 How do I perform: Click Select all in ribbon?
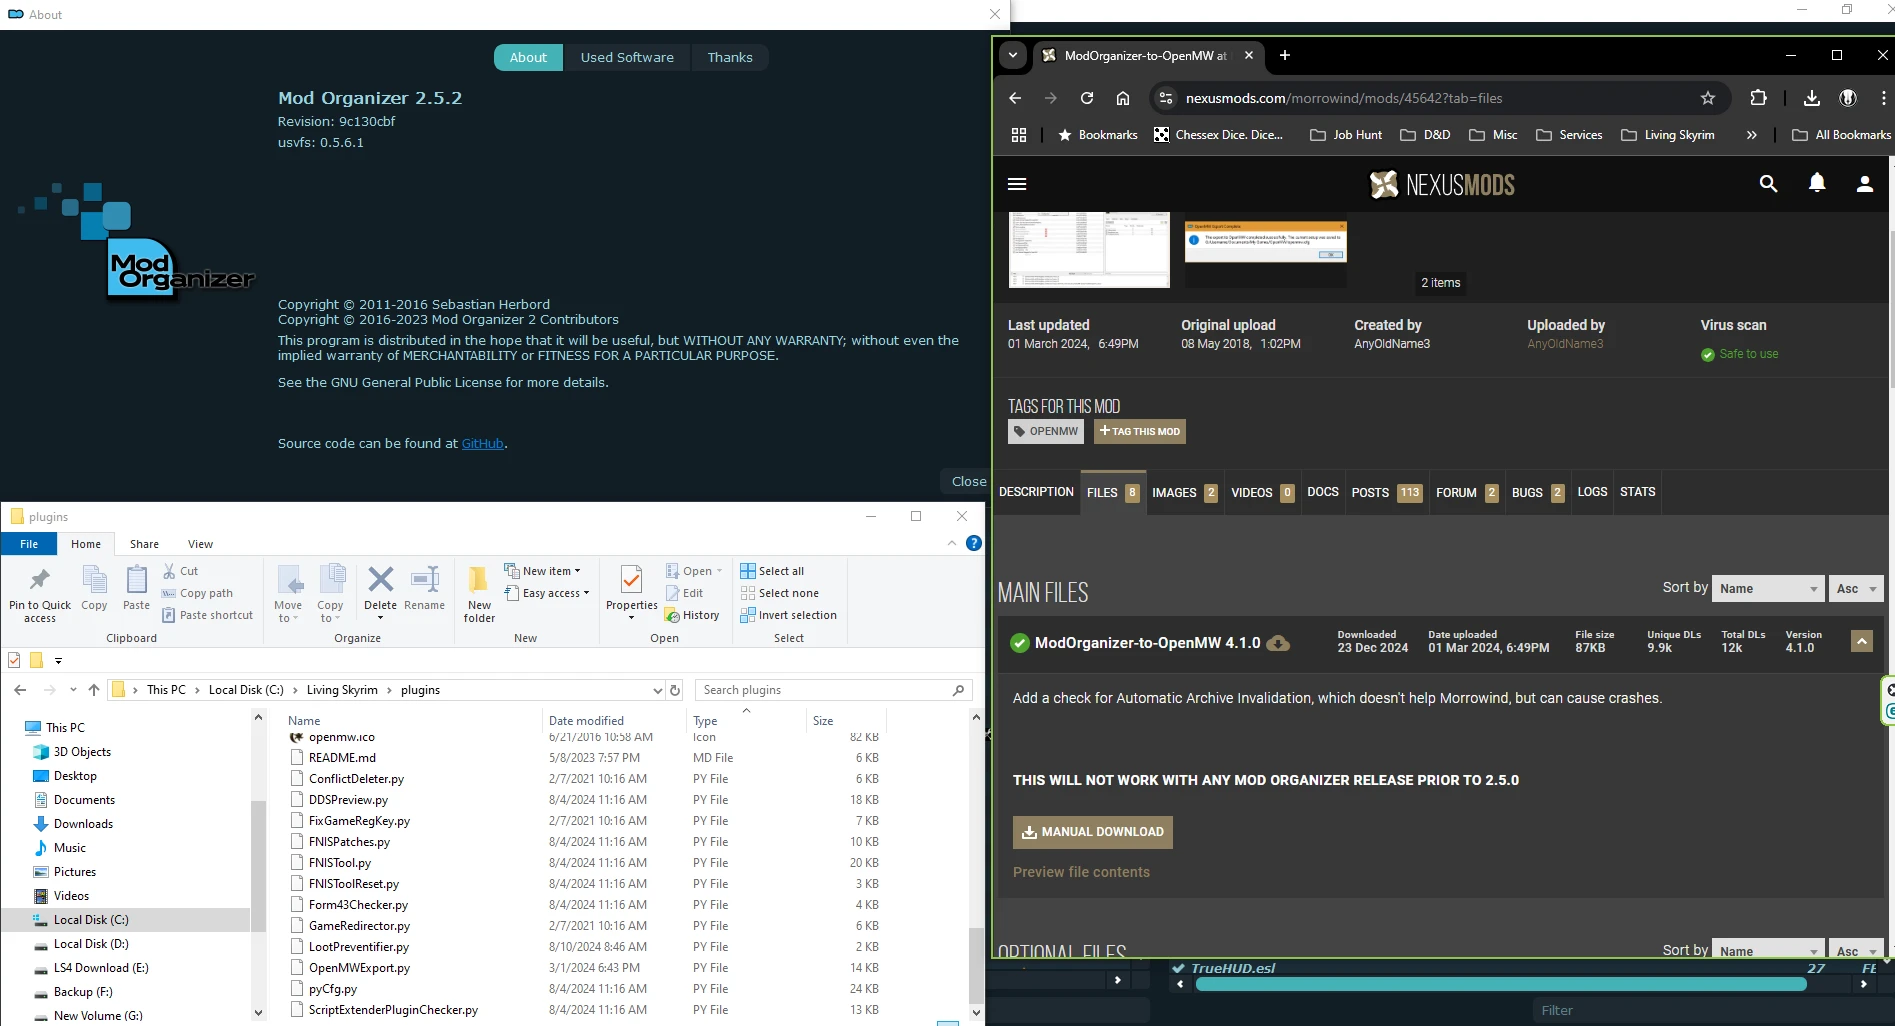(772, 571)
